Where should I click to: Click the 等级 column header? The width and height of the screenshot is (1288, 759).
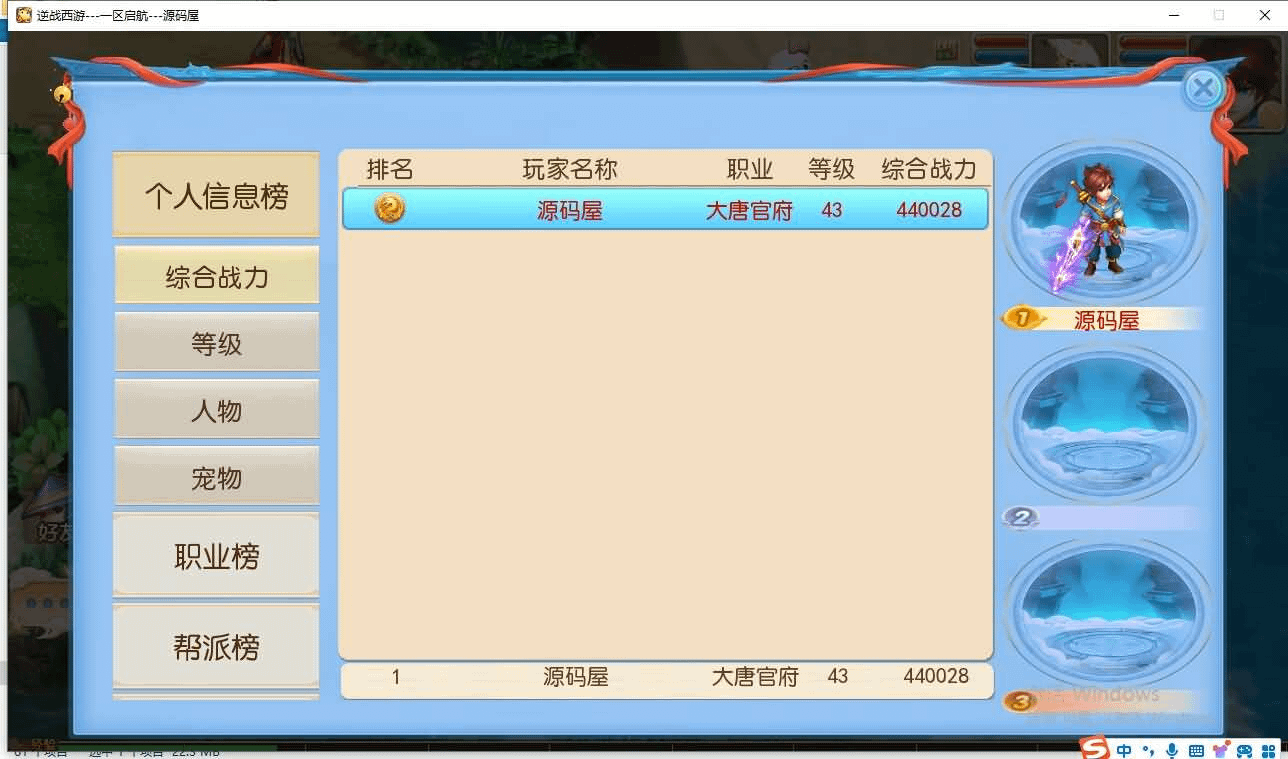(x=832, y=169)
